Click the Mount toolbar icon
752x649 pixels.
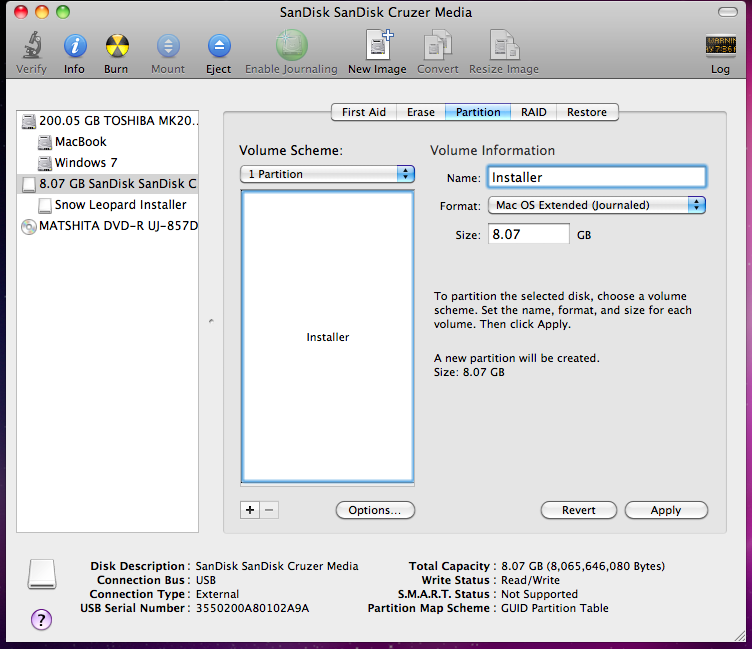pyautogui.click(x=168, y=46)
